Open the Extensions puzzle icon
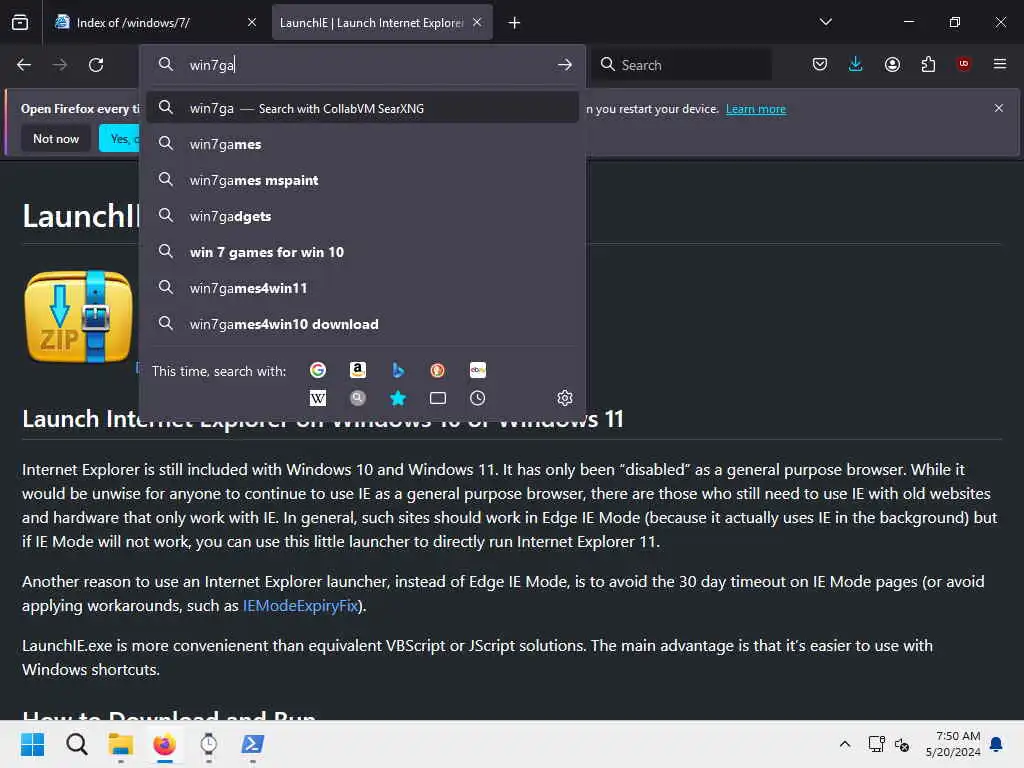This screenshot has width=1024, height=768. click(928, 64)
